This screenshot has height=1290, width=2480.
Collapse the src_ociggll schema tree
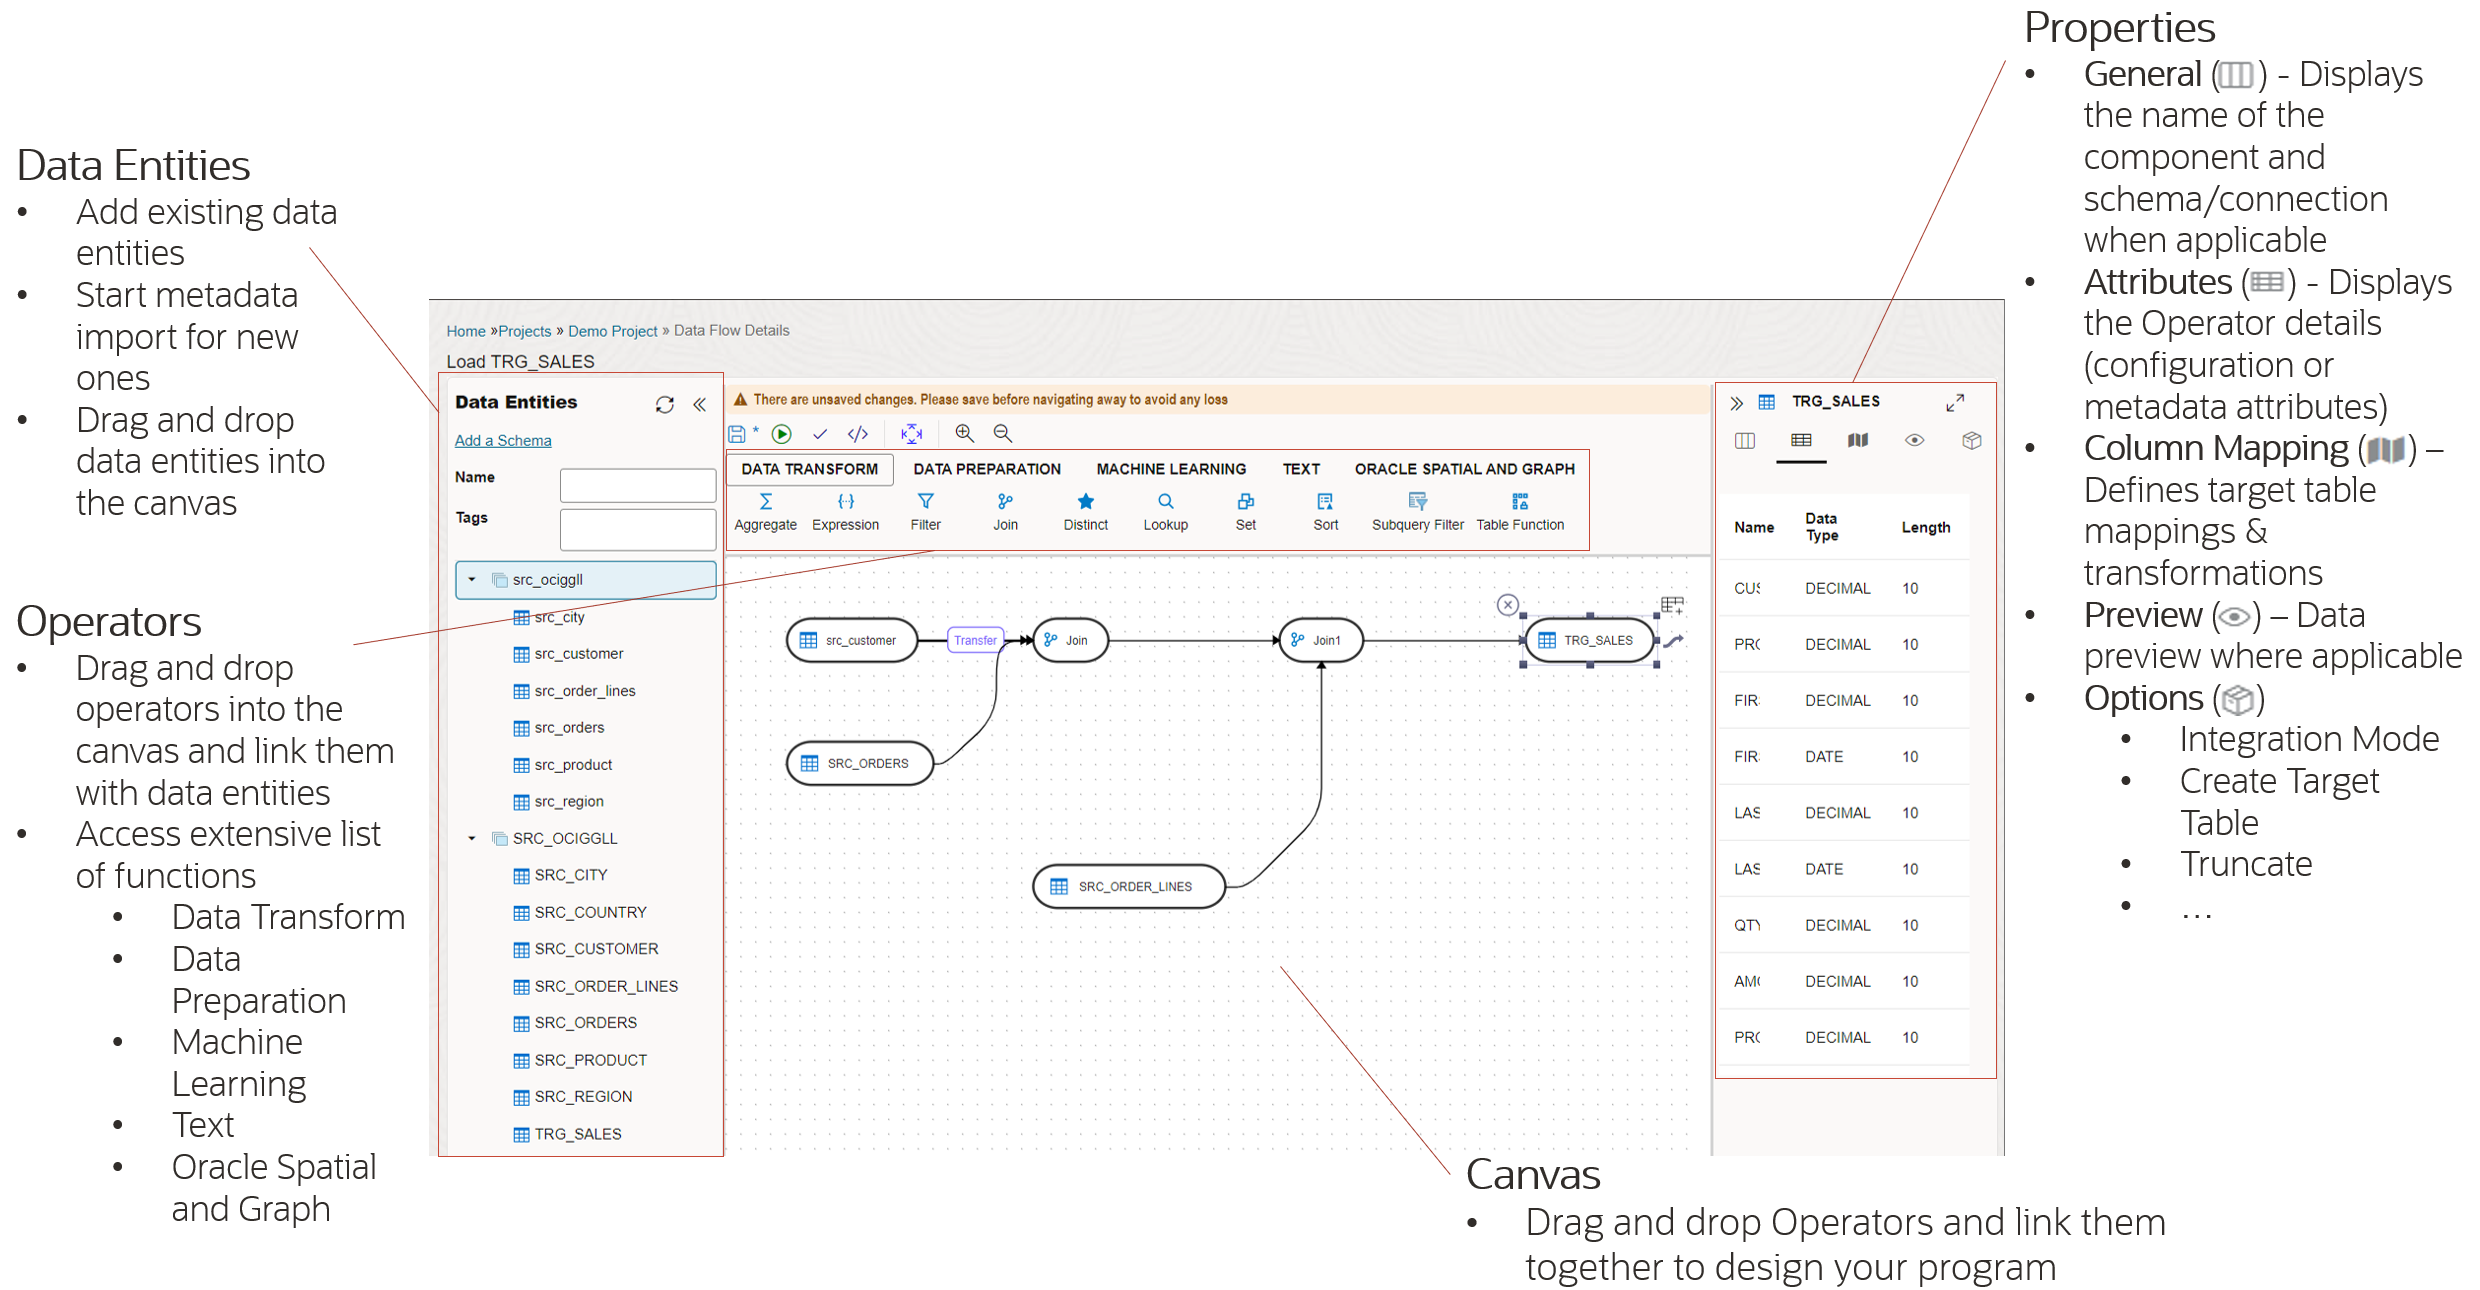point(472,580)
